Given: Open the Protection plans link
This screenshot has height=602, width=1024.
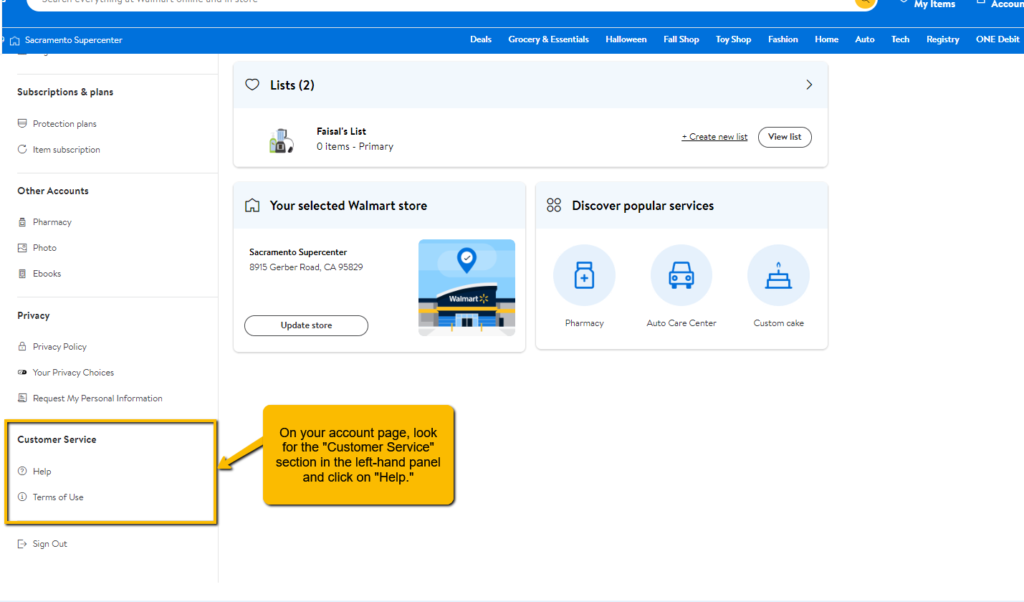Looking at the screenshot, I should (x=65, y=123).
